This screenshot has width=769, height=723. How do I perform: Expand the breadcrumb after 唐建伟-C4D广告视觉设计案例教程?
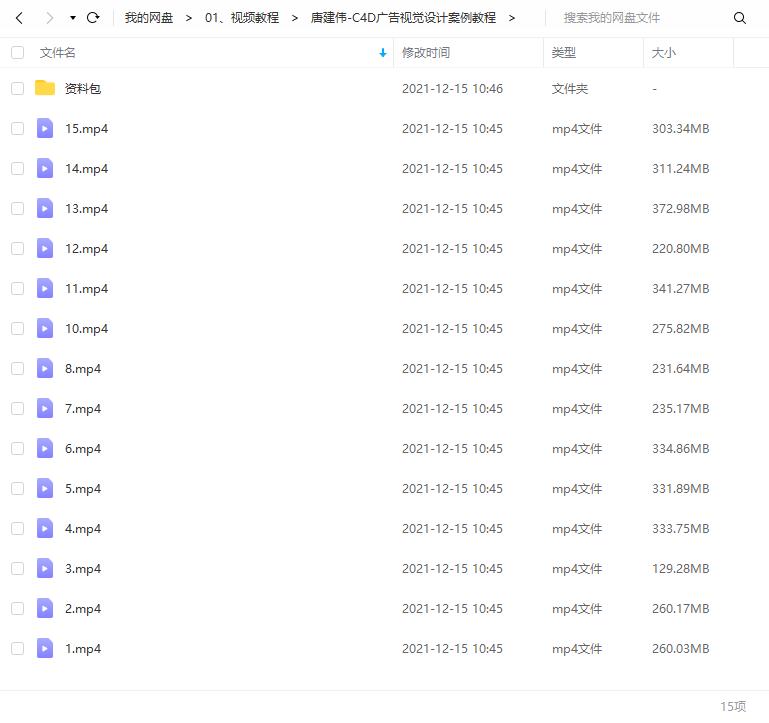[x=512, y=18]
